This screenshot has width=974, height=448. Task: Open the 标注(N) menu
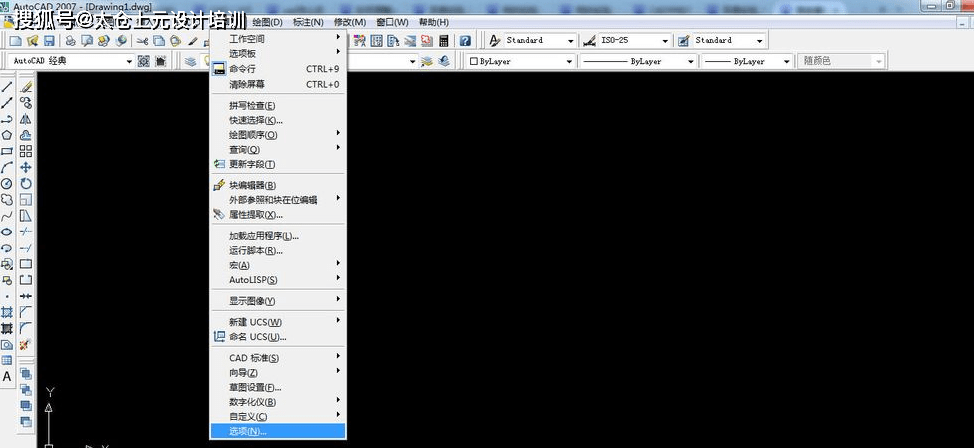click(308, 22)
